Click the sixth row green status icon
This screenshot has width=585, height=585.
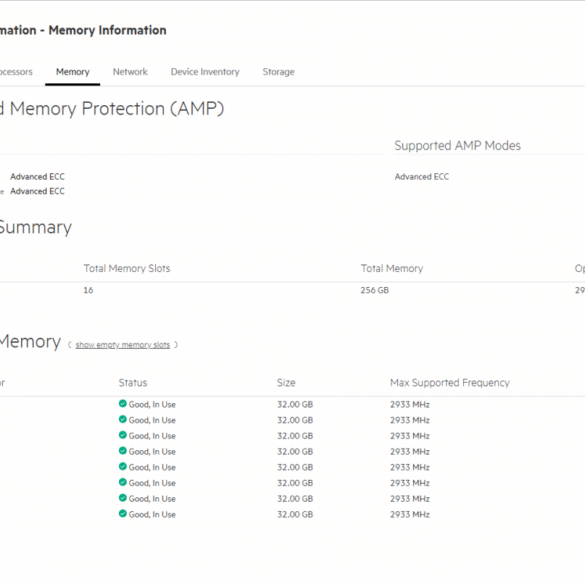[x=122, y=482]
